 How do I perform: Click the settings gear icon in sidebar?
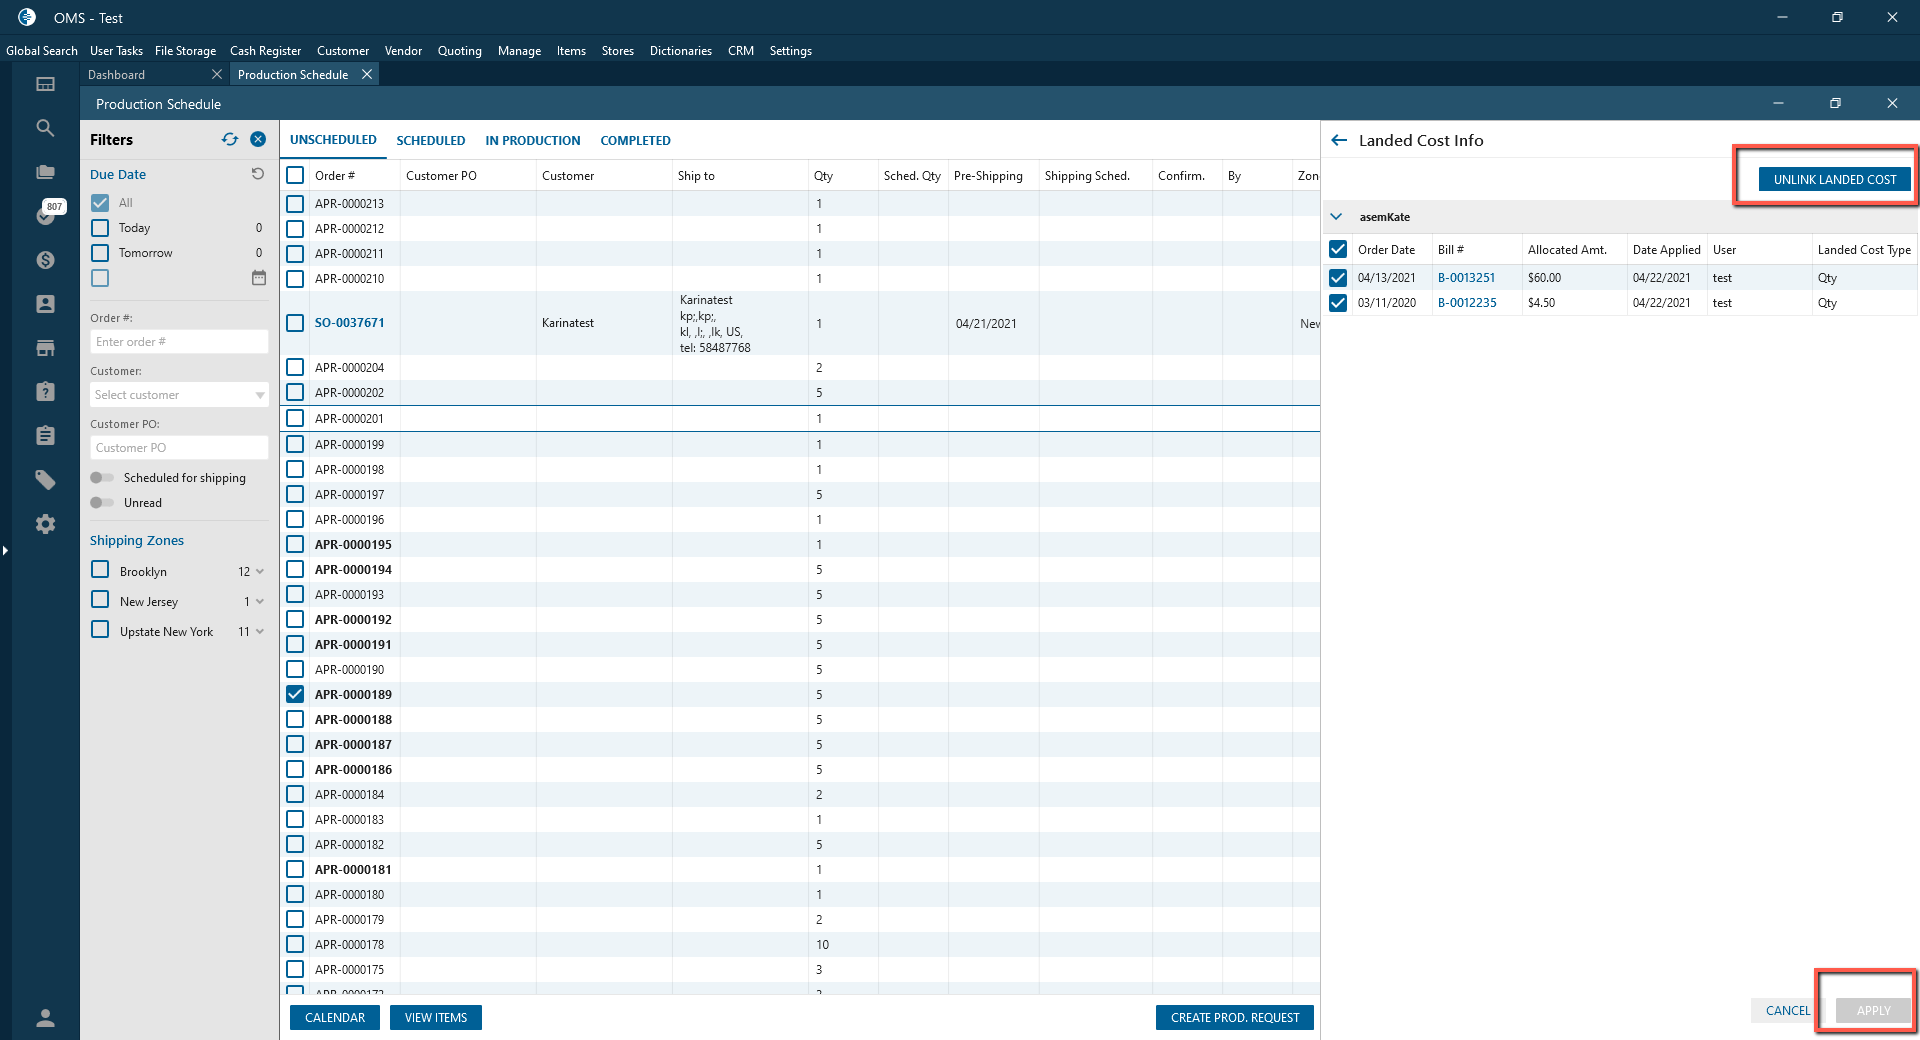45,524
